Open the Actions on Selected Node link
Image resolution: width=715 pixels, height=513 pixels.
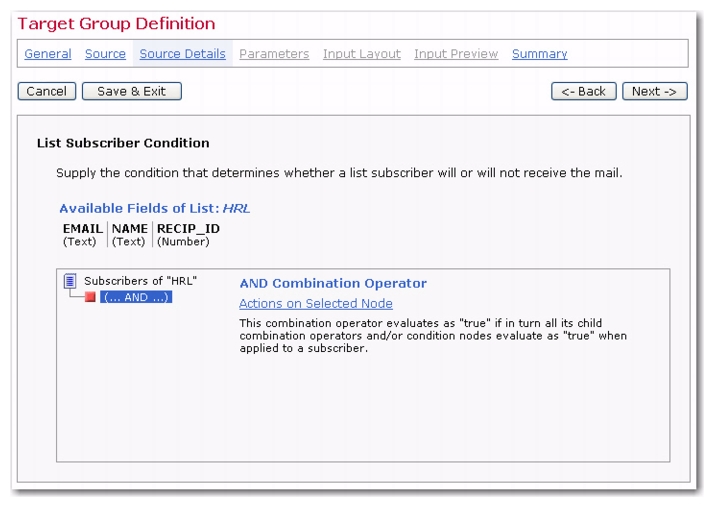point(315,304)
